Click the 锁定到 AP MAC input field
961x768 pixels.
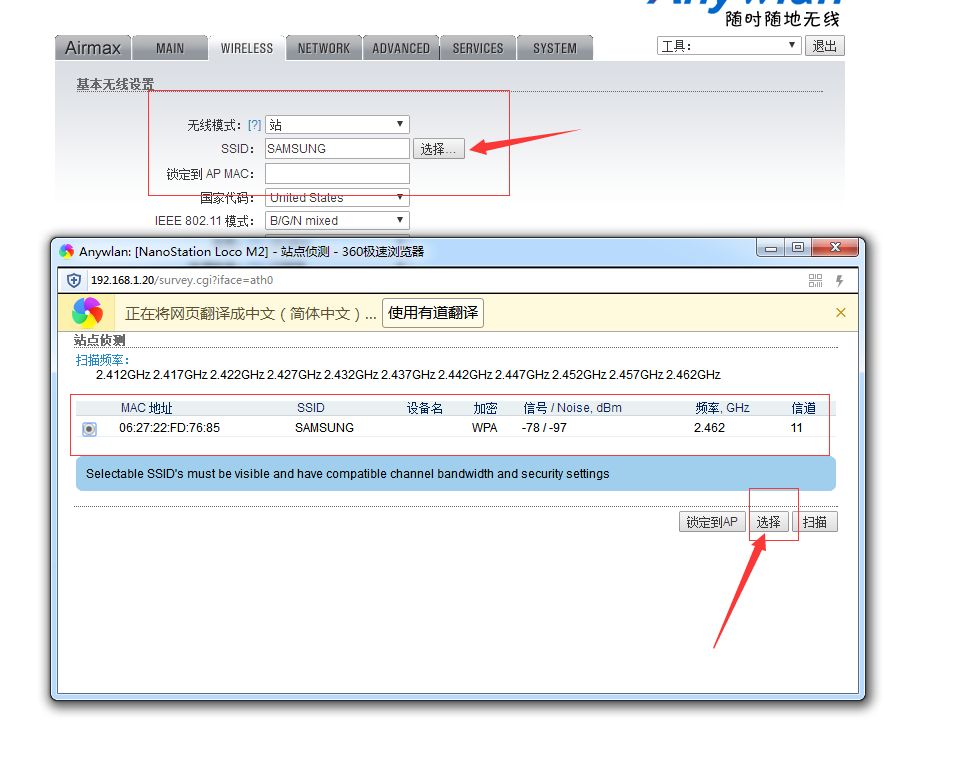(x=337, y=173)
